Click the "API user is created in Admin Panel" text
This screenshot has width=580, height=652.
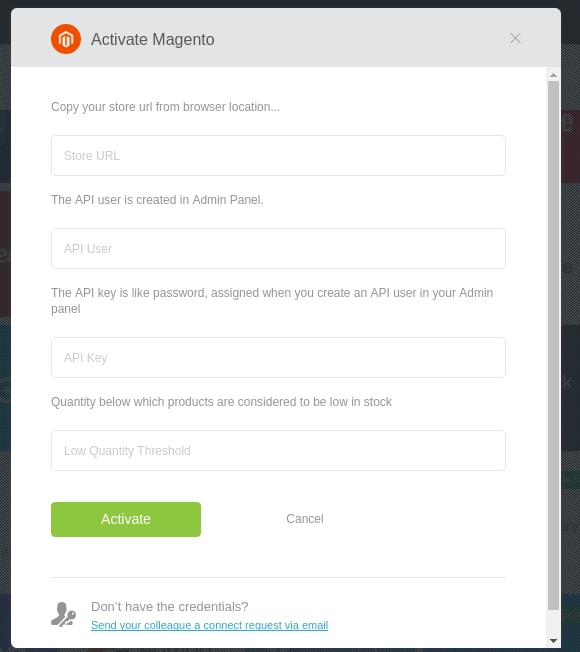[157, 200]
